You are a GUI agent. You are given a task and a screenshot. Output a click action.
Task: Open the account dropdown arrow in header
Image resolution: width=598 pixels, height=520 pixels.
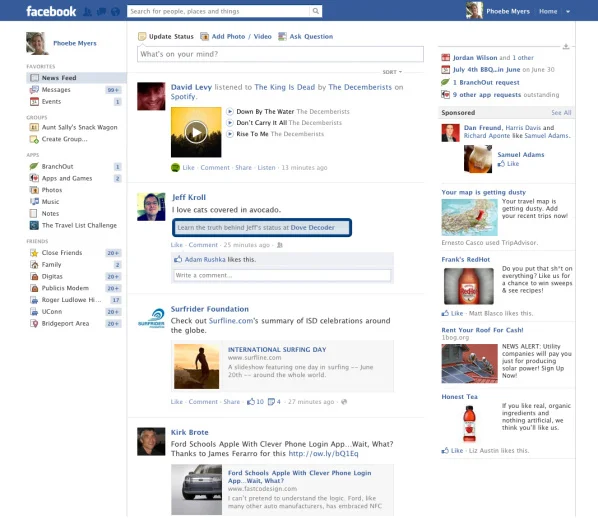point(568,12)
